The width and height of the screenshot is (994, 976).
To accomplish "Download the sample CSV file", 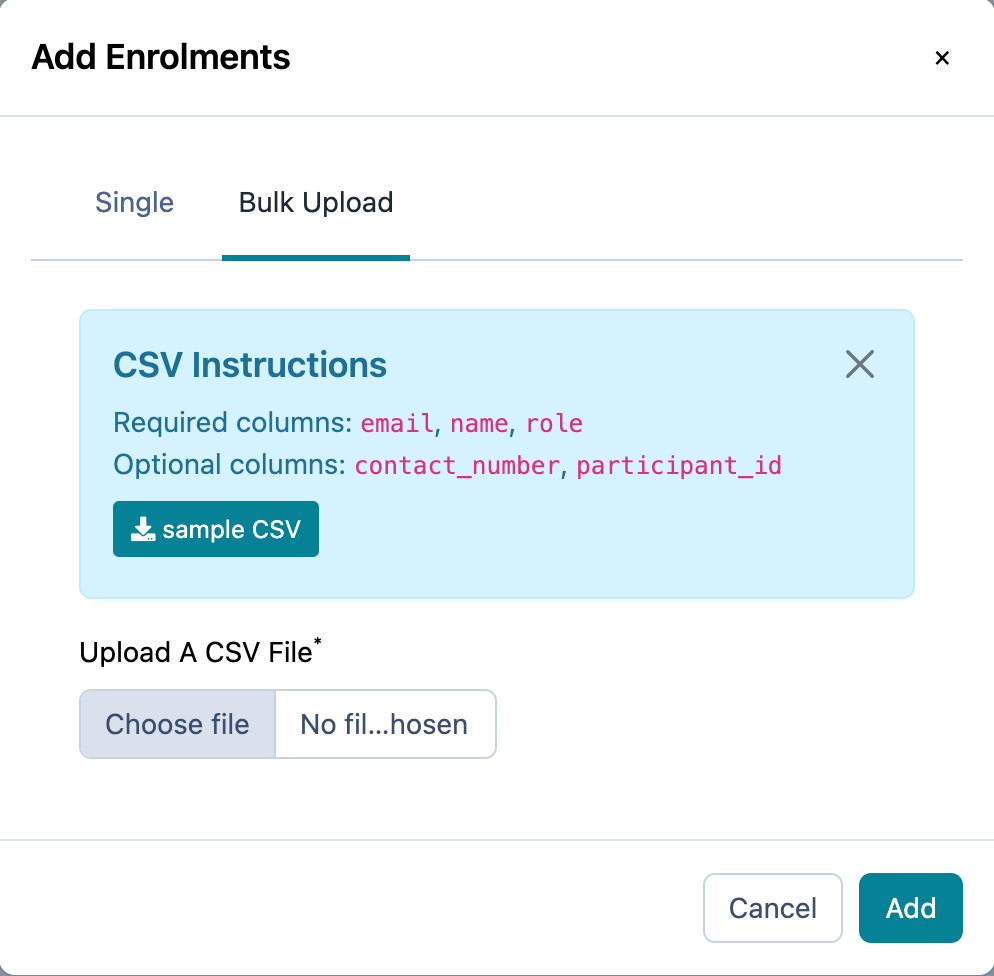I will 216,529.
